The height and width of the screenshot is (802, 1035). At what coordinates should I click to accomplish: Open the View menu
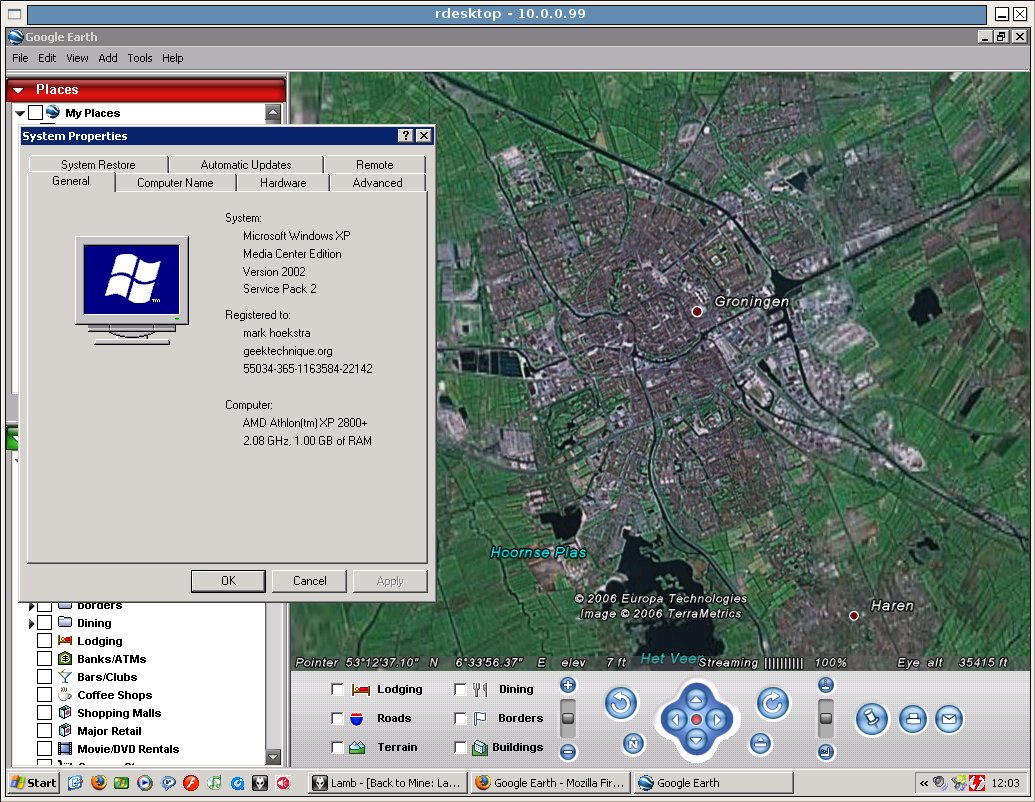(x=77, y=58)
